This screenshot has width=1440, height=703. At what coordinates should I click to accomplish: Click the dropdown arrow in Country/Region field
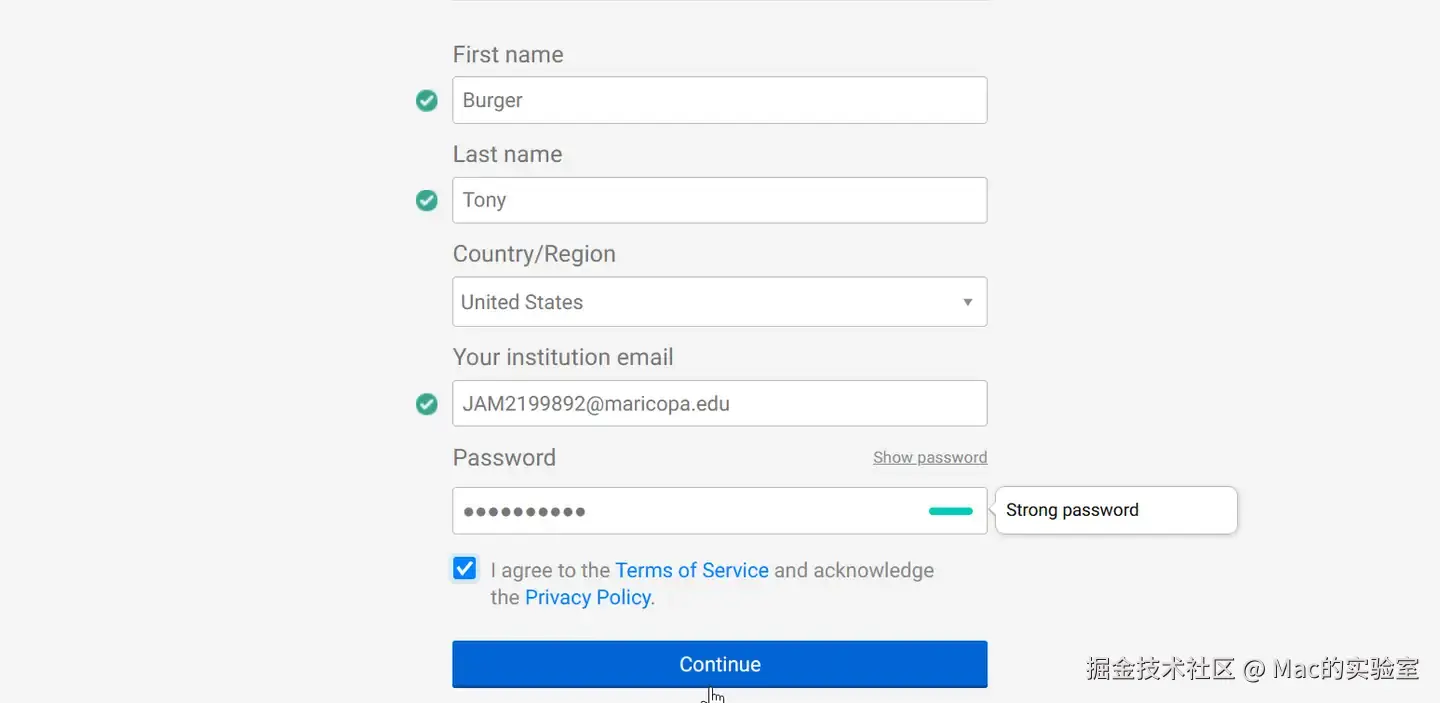(967, 302)
